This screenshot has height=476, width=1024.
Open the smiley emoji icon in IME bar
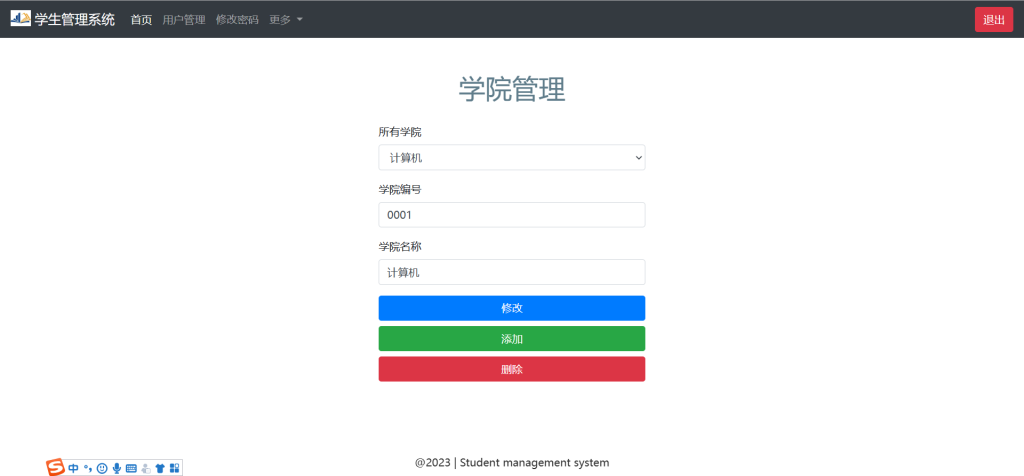102,468
